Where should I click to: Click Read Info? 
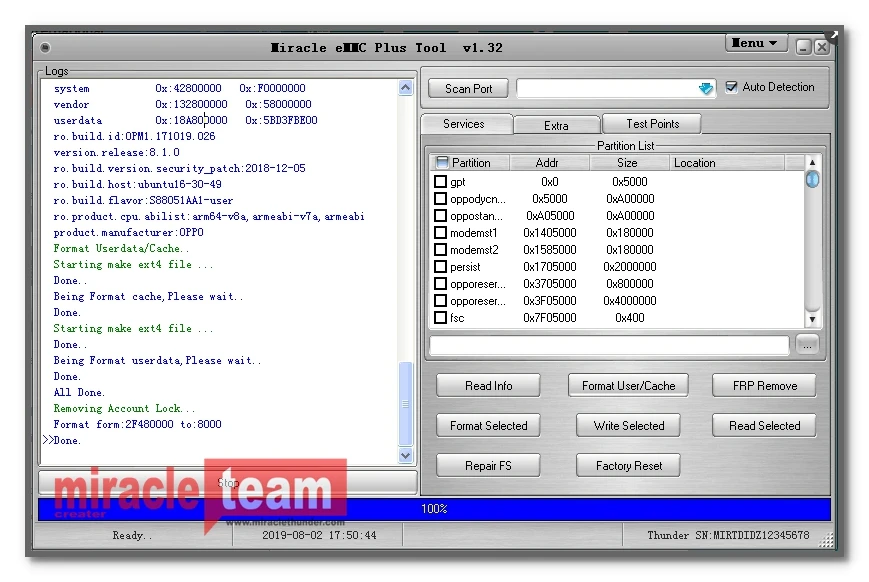pyautogui.click(x=488, y=385)
